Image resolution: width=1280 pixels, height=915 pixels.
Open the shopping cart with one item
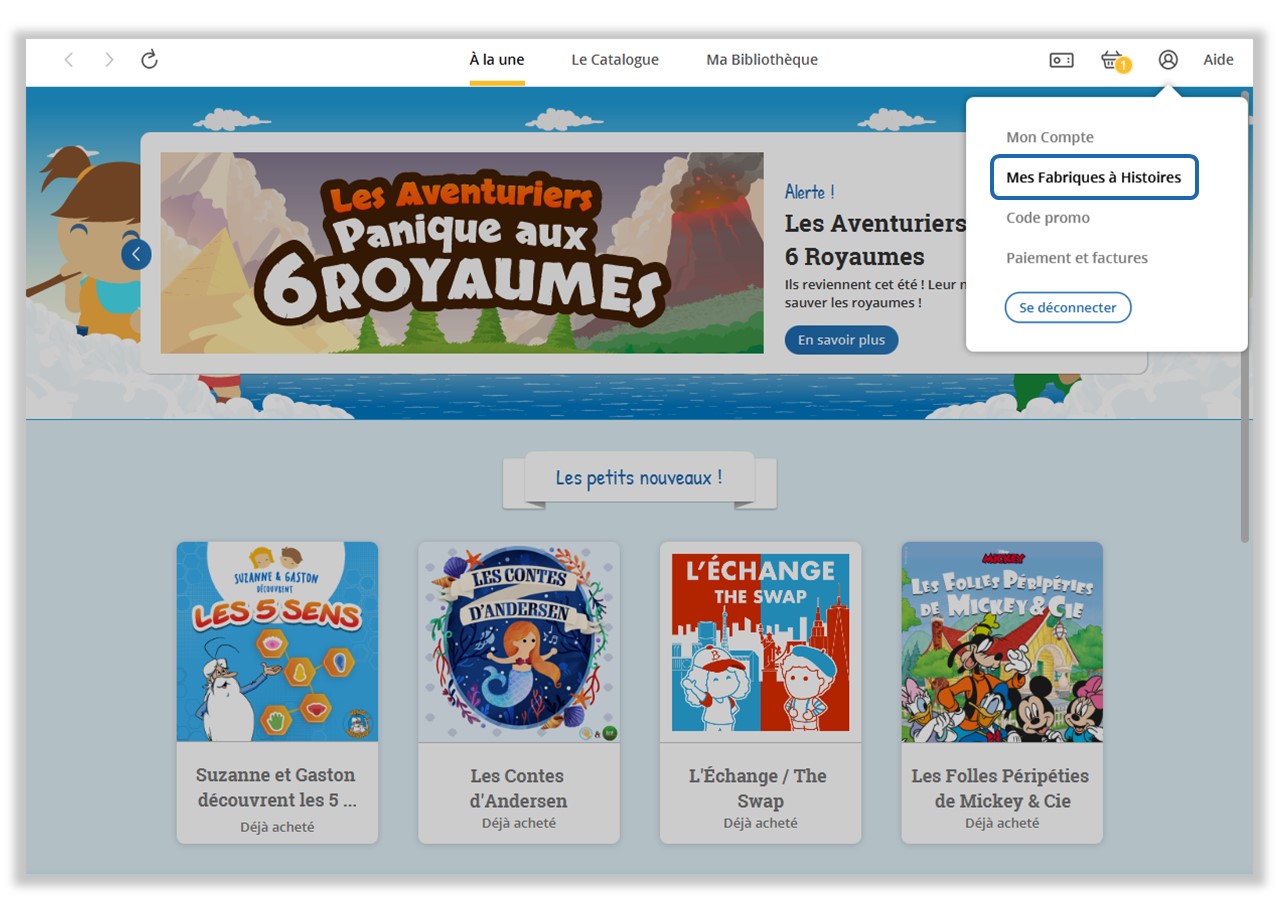point(1112,60)
